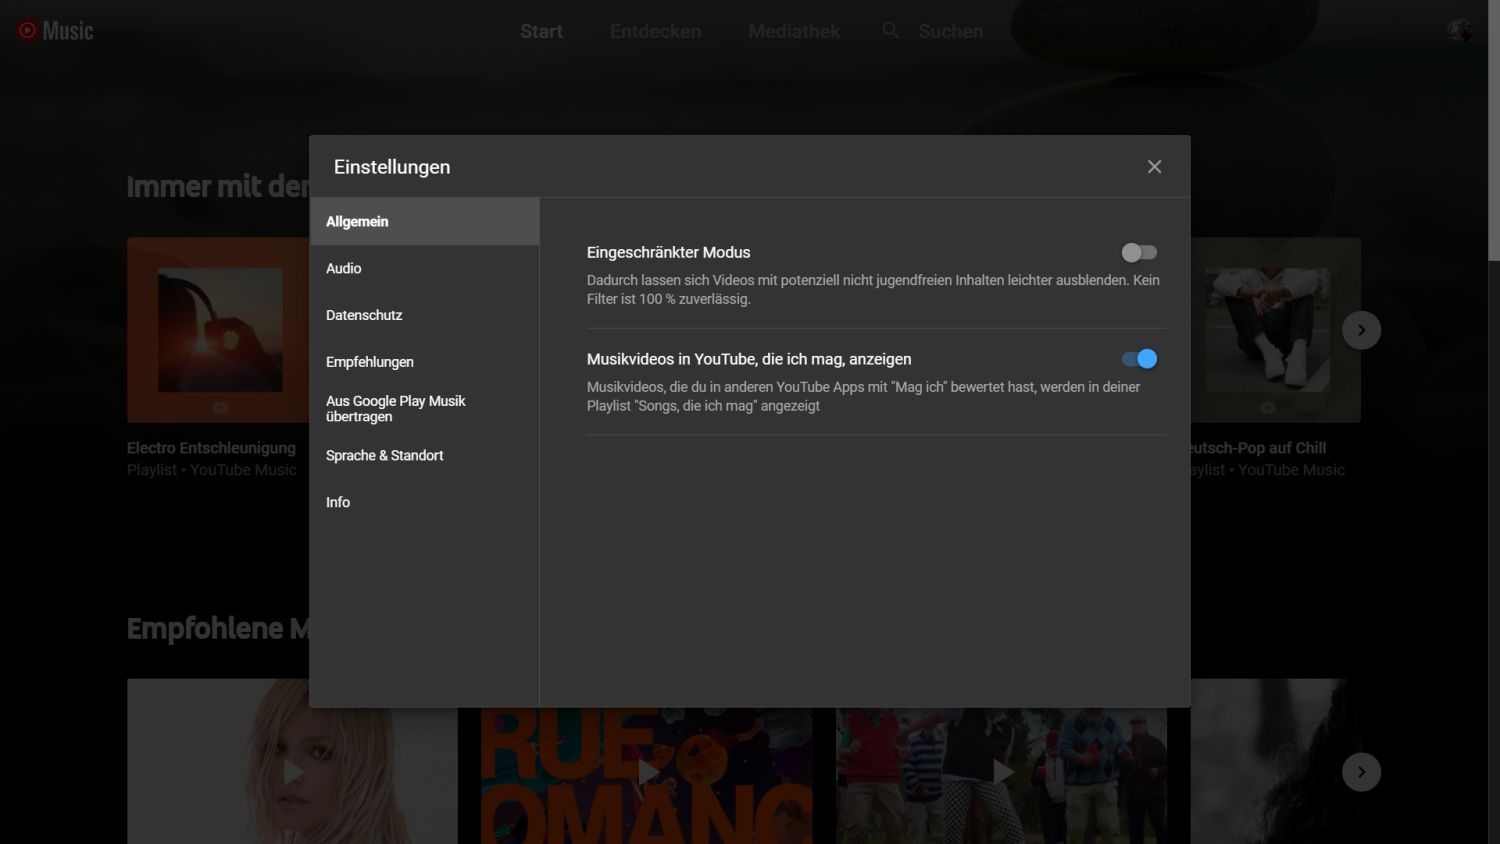Disable the Musikvideos in YouTube toggle

pyautogui.click(x=1139, y=359)
